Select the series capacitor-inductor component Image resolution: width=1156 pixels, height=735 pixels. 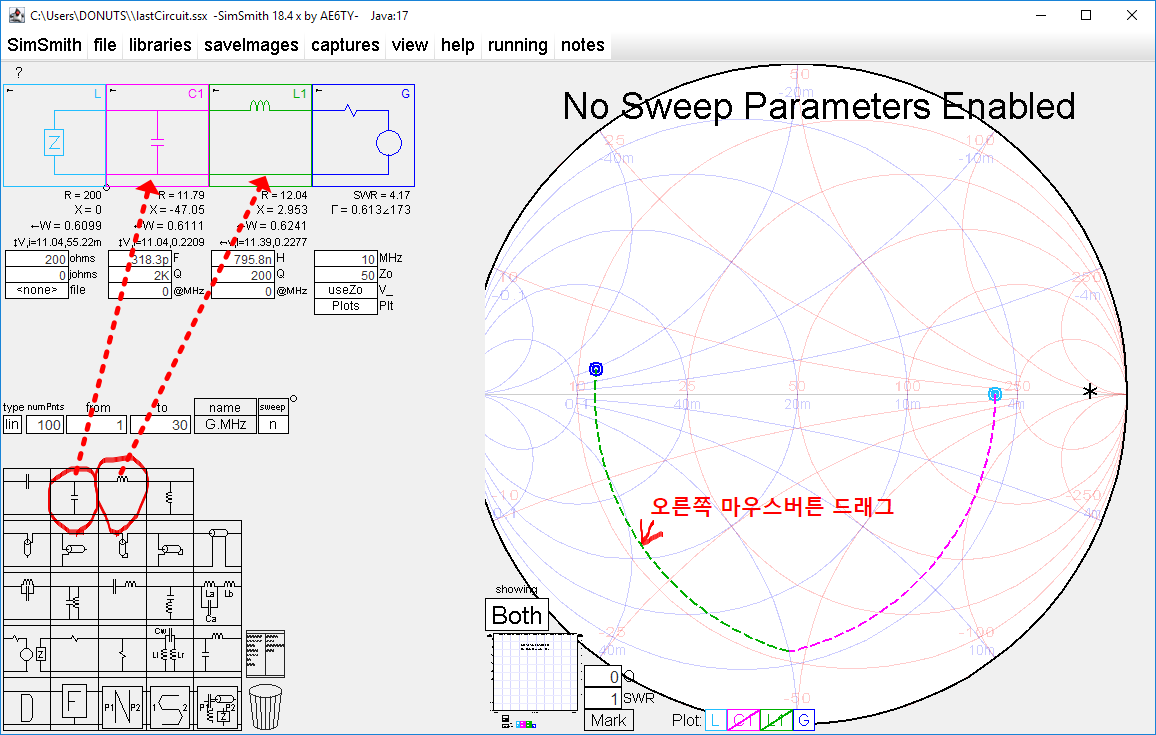coord(122,597)
